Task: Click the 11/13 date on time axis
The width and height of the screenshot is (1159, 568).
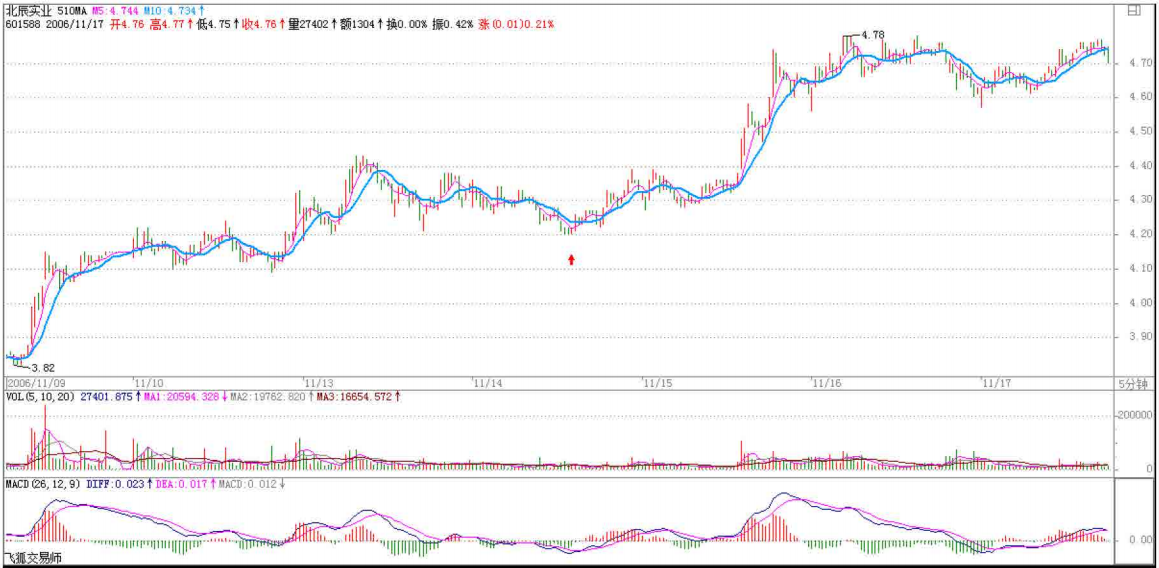Action: coord(320,383)
